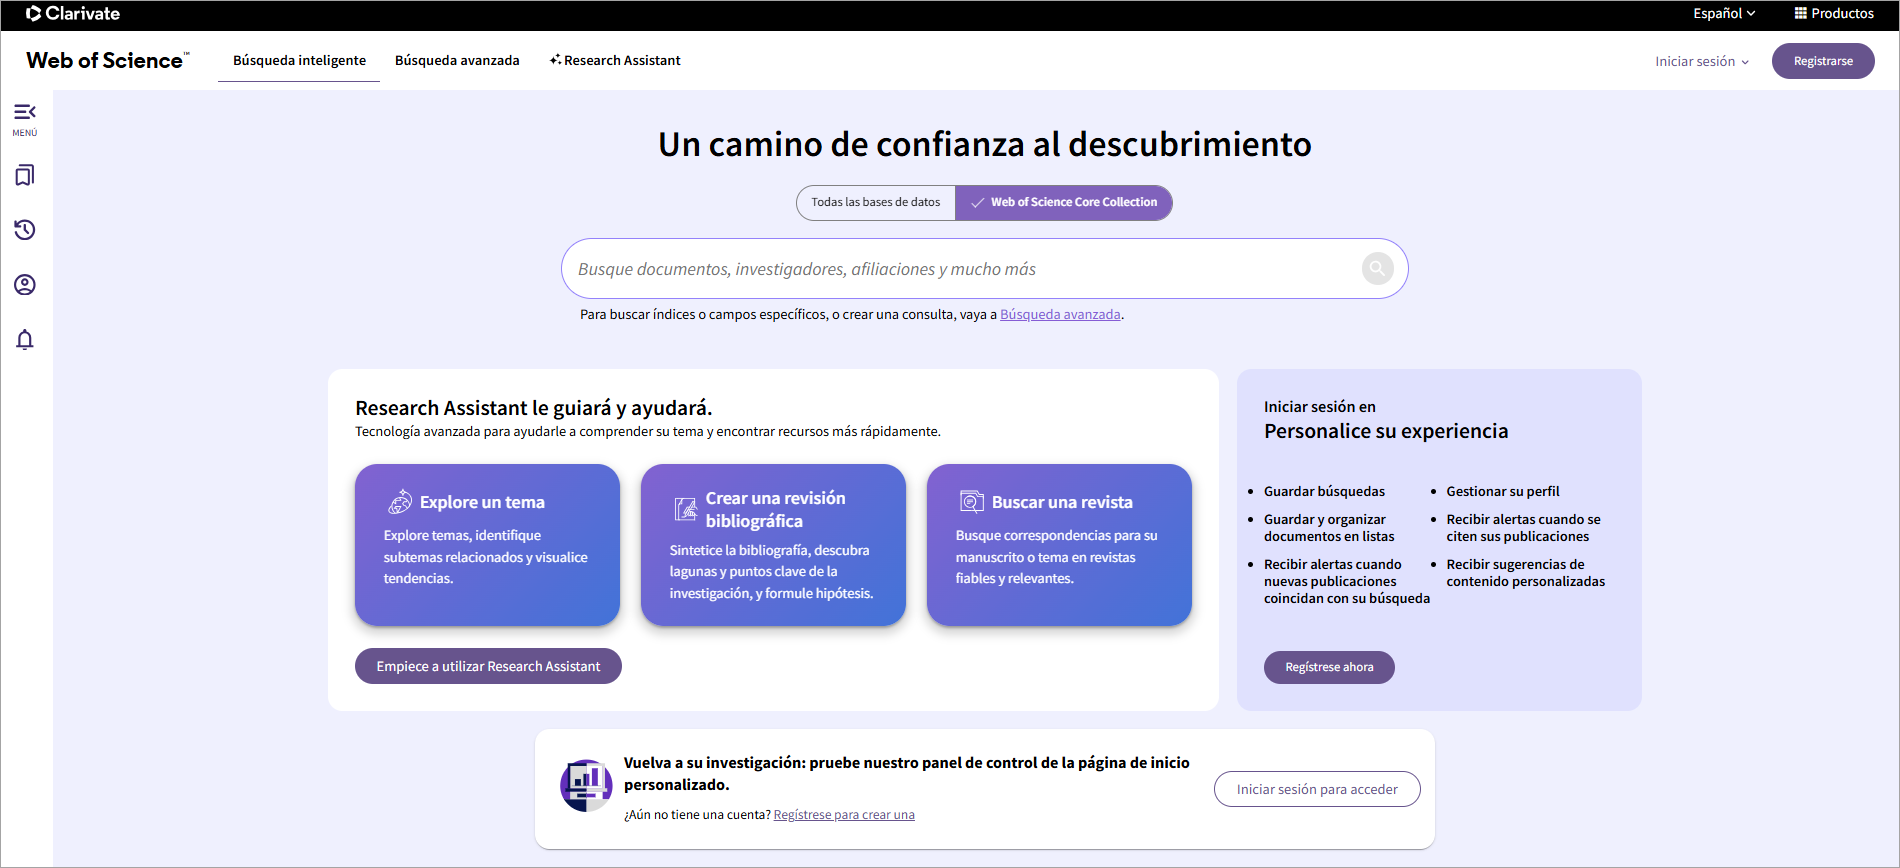Screen dimensions: 1900x868
Task: Click Iniciar sesión para acceder button
Action: pos(1317,789)
